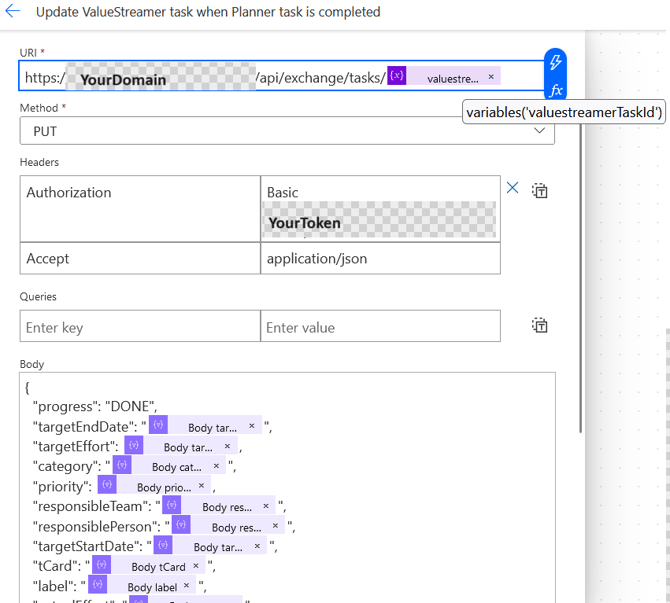This screenshot has height=603, width=670.
Task: Switch Queries to text mode icon
Action: 540,325
